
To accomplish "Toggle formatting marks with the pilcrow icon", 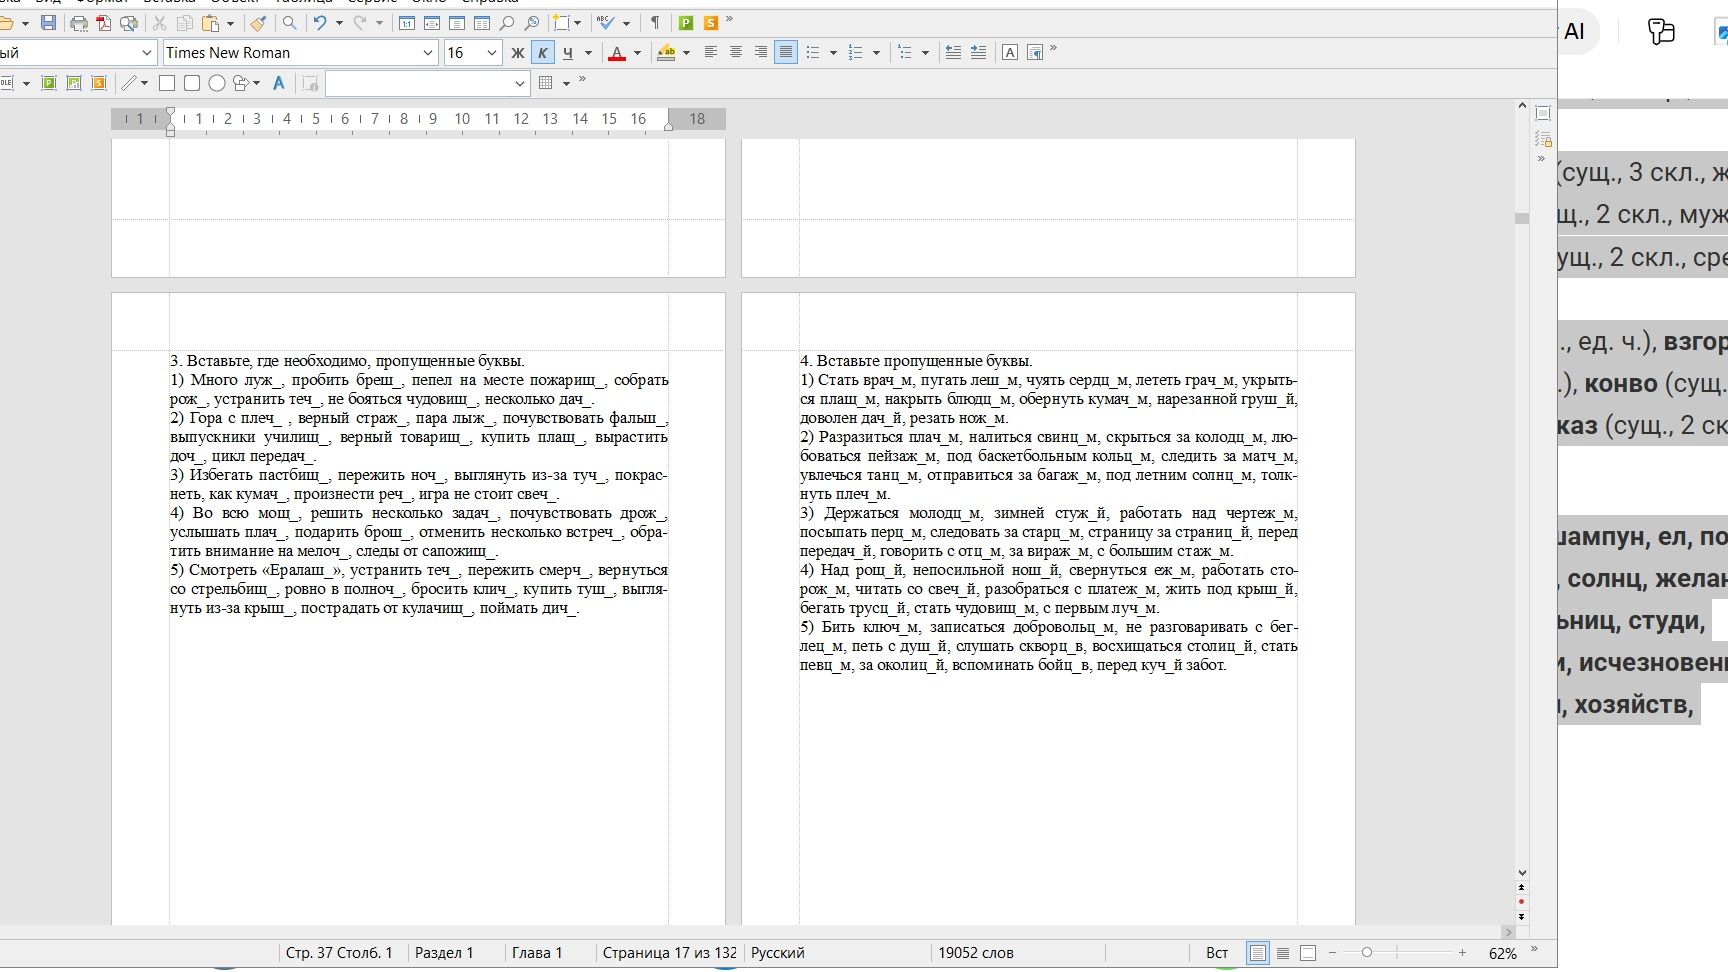I will 655,23.
